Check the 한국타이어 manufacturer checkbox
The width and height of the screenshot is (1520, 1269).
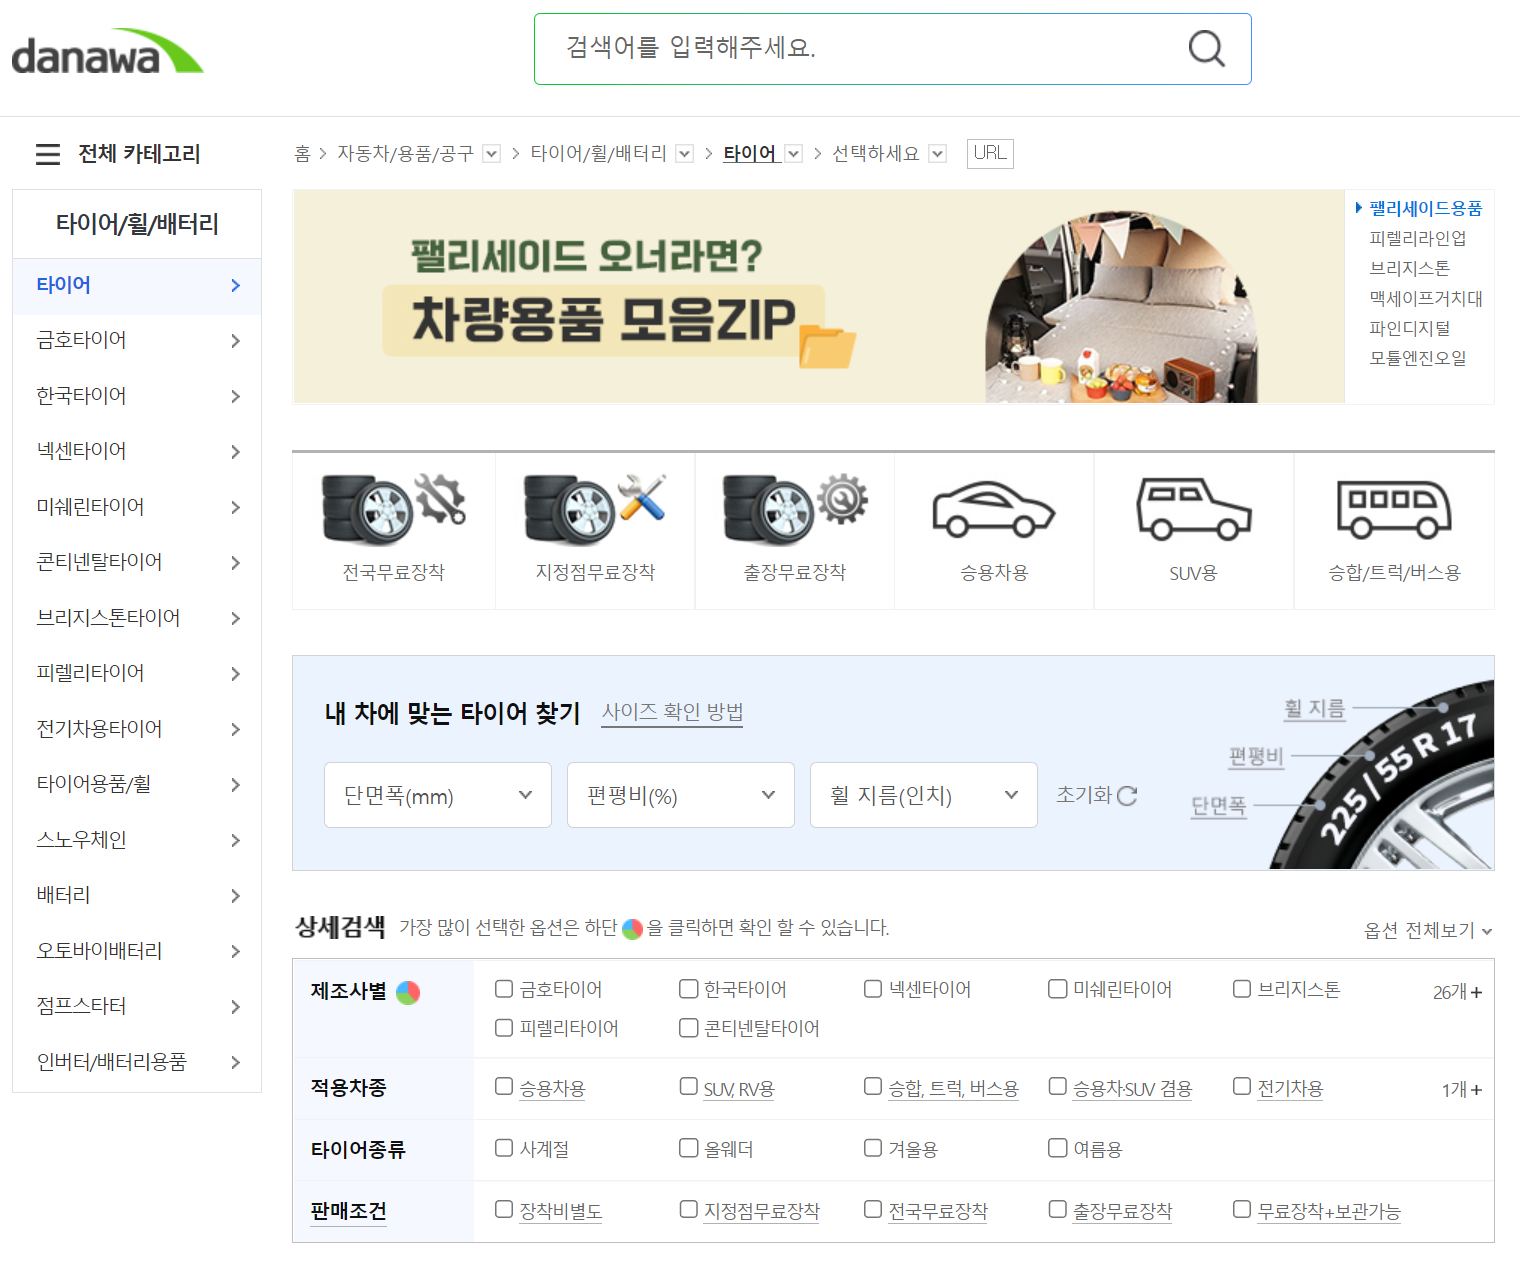pyautogui.click(x=688, y=989)
